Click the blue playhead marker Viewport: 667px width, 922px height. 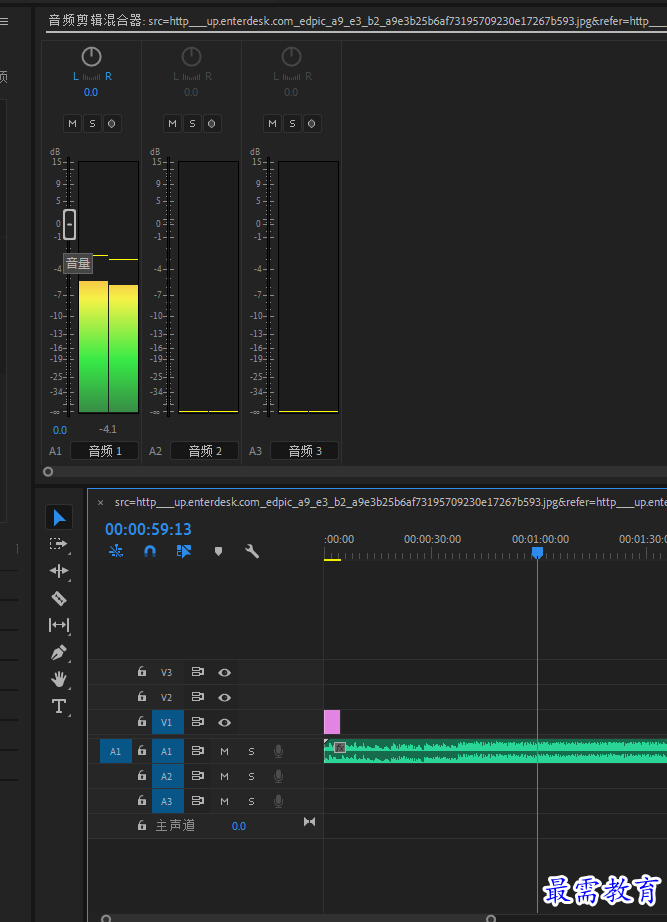coord(537,553)
